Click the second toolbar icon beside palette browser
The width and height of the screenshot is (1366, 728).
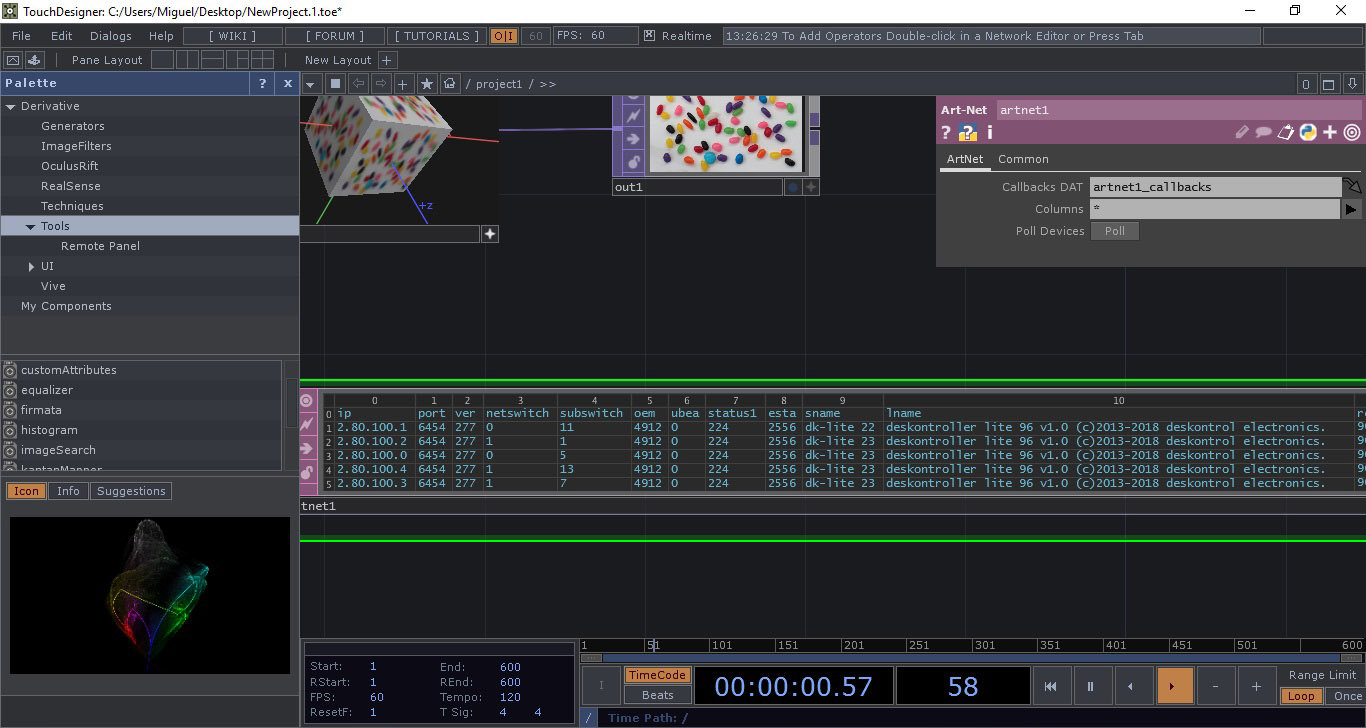[x=34, y=60]
